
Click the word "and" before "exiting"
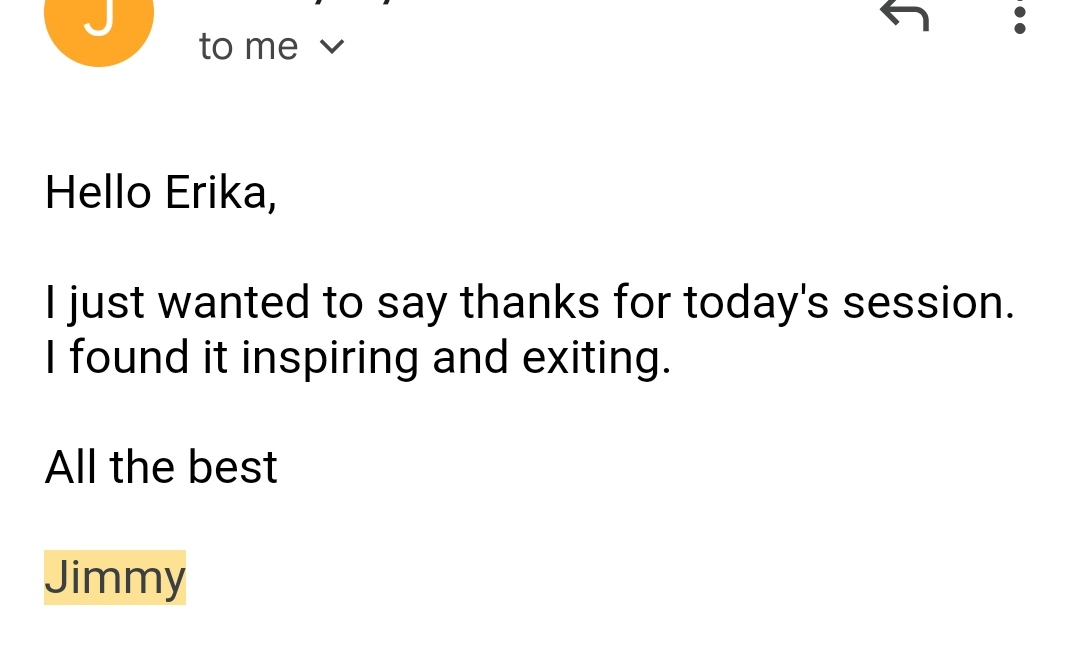coord(471,357)
